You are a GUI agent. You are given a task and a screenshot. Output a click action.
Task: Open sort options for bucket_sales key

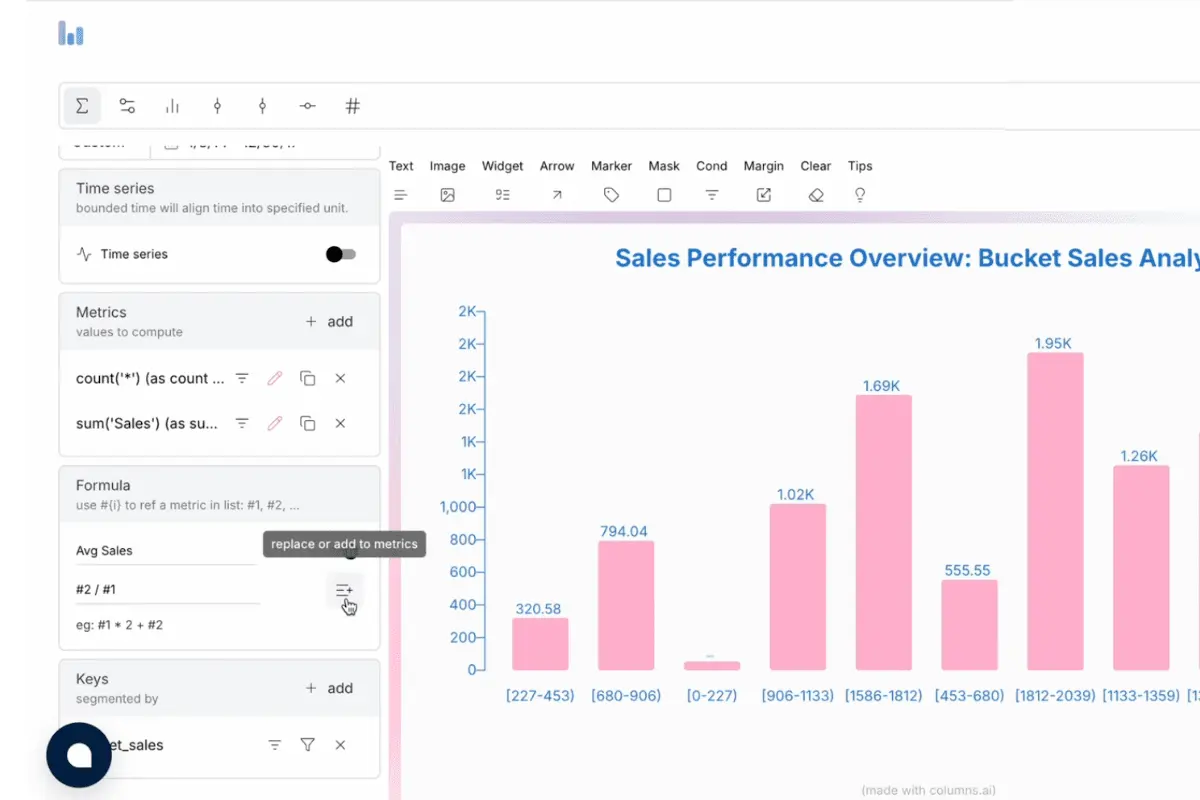coord(275,745)
